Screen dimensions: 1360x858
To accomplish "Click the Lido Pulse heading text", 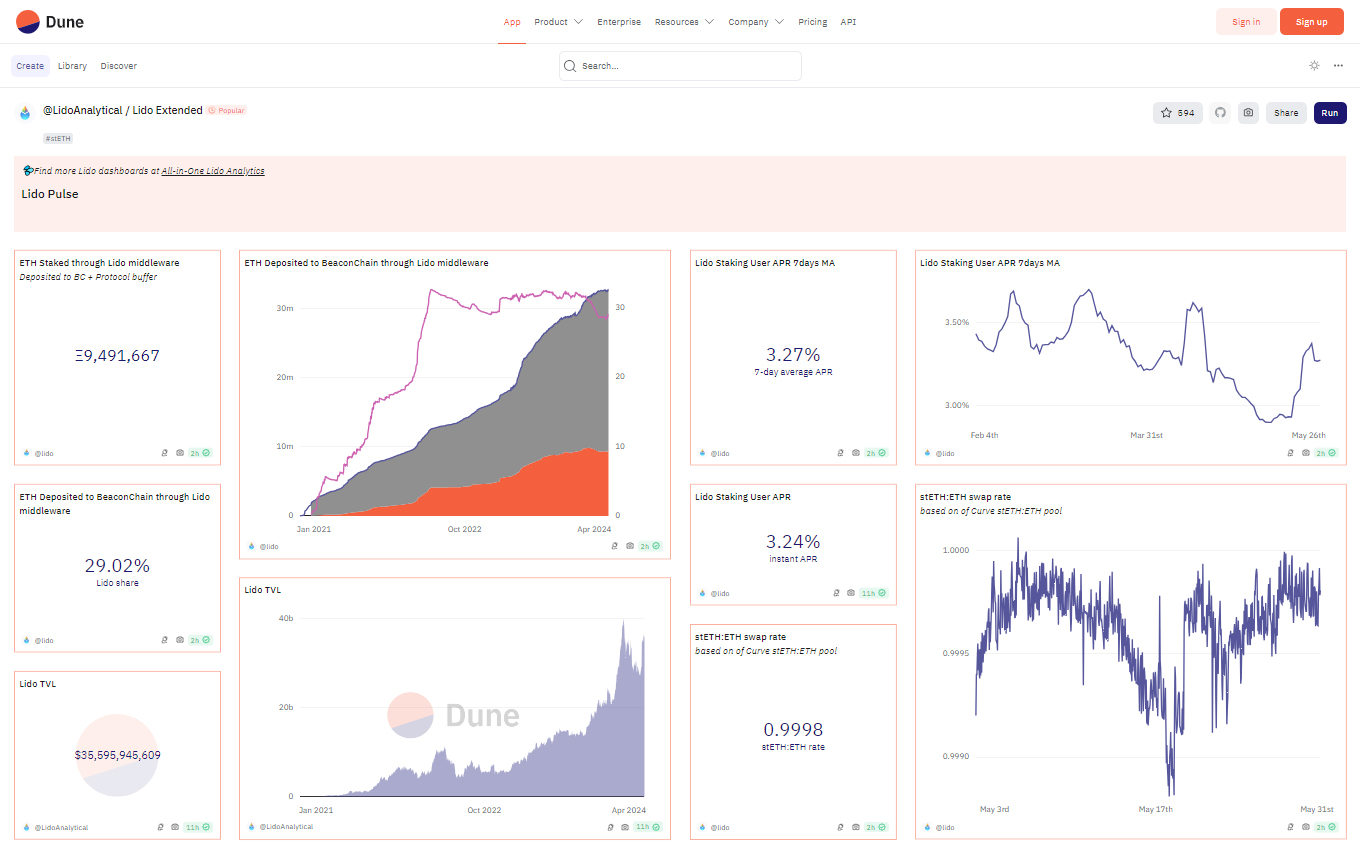I will click(x=50, y=194).
